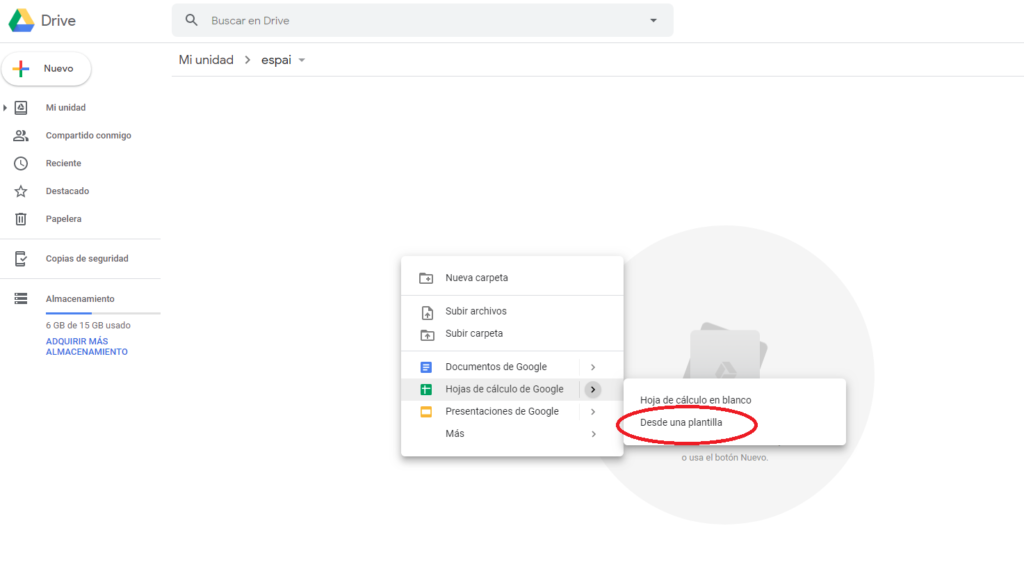Open the Compartido conmigo people icon
The image size is (1024, 567).
coord(21,136)
